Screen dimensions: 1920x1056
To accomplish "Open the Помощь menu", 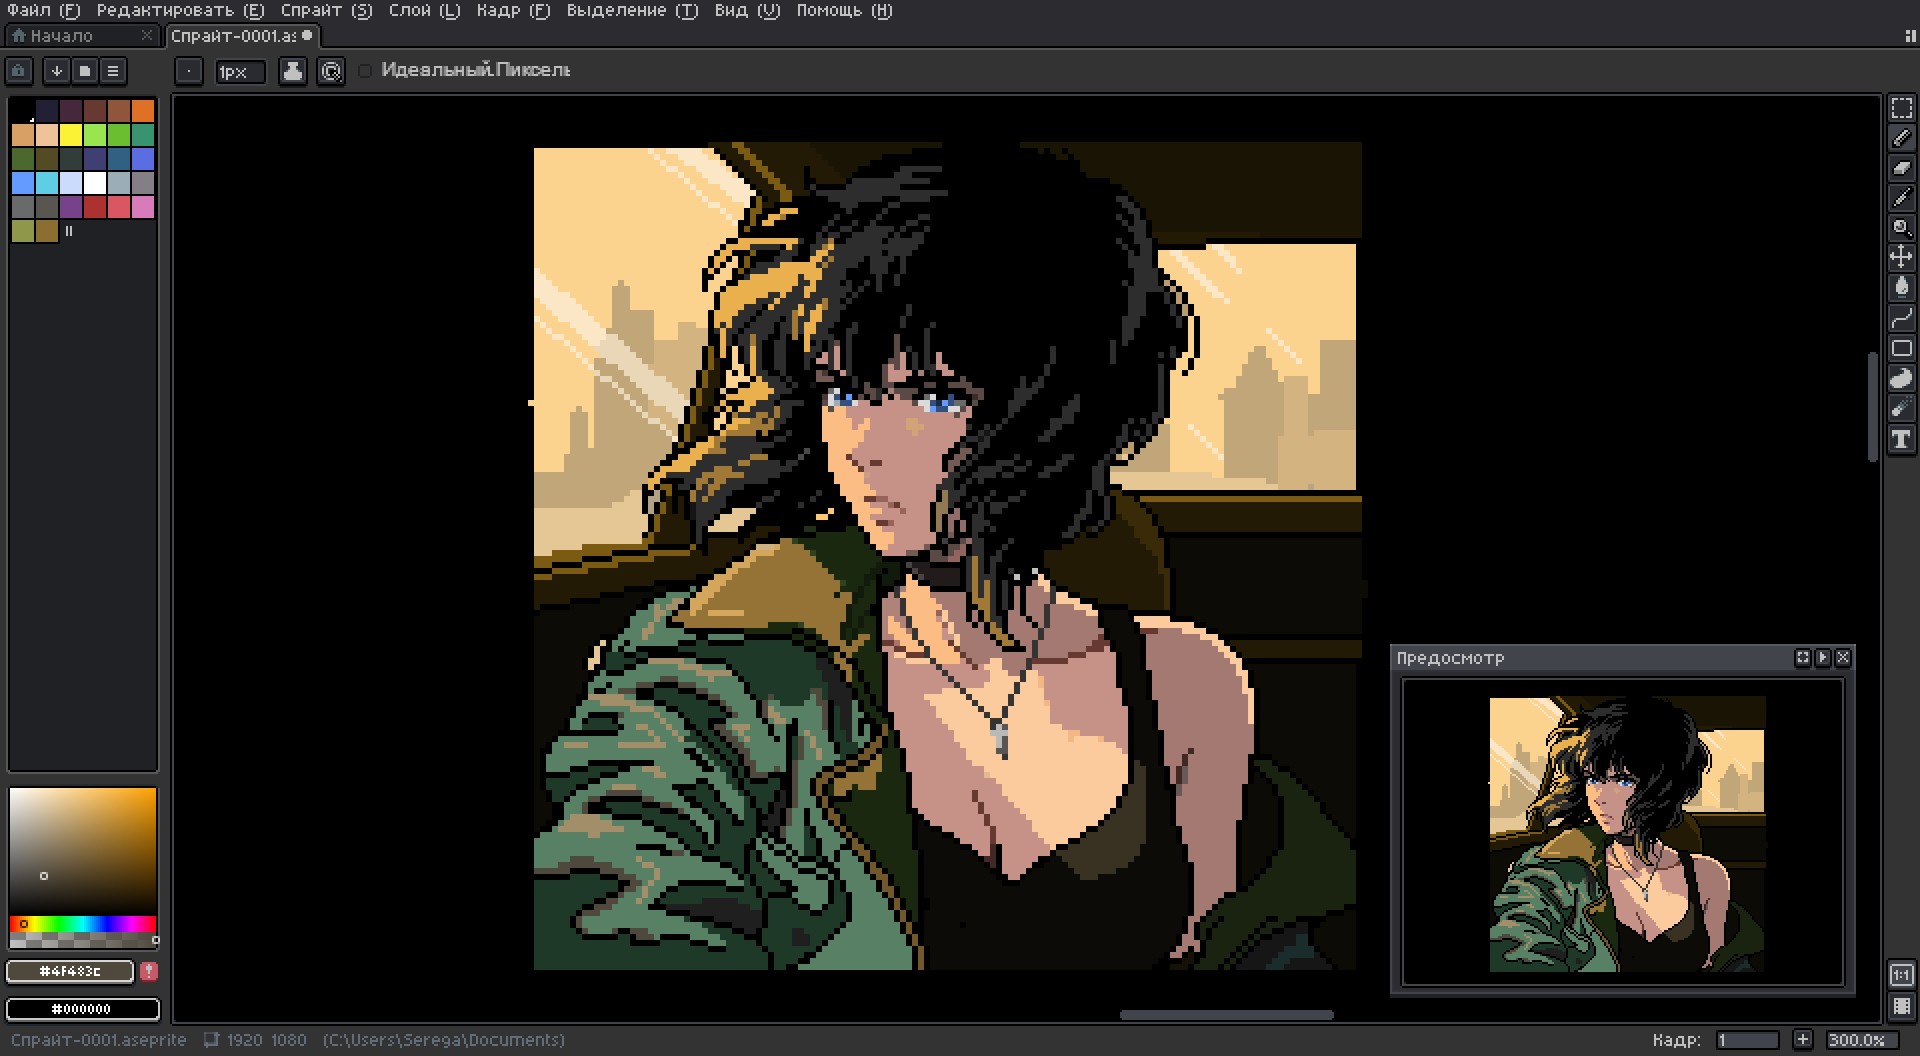I will [x=844, y=11].
